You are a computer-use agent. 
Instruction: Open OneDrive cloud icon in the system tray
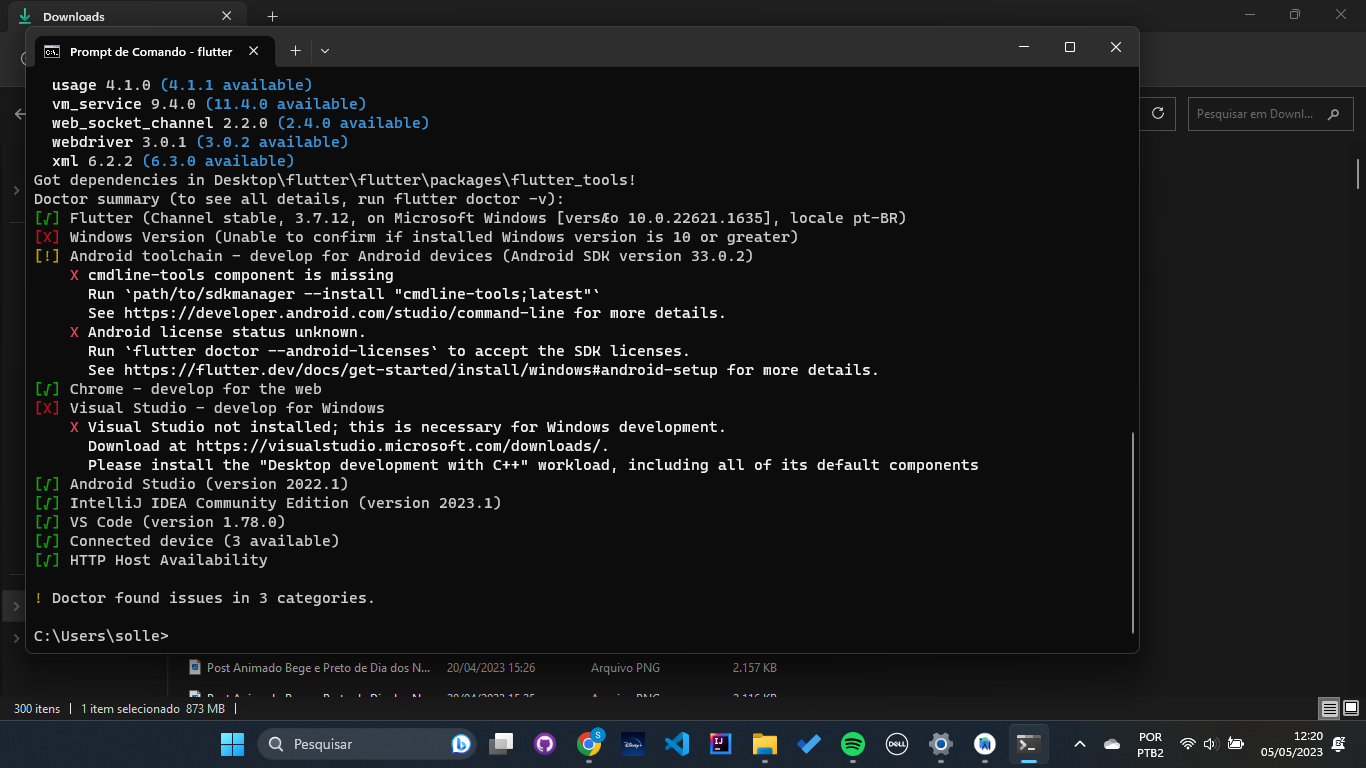click(1112, 744)
